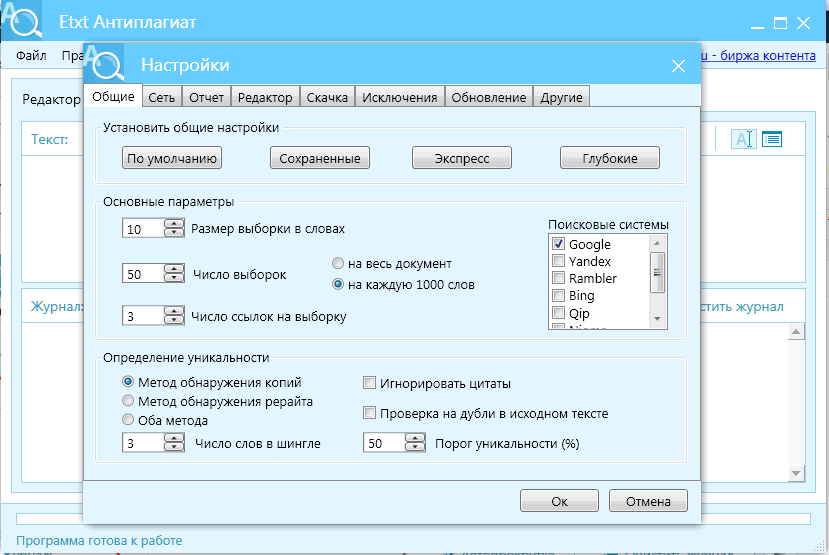Select the text cursor editor mode icon
Viewport: 829px width, 555px height.
[743, 139]
